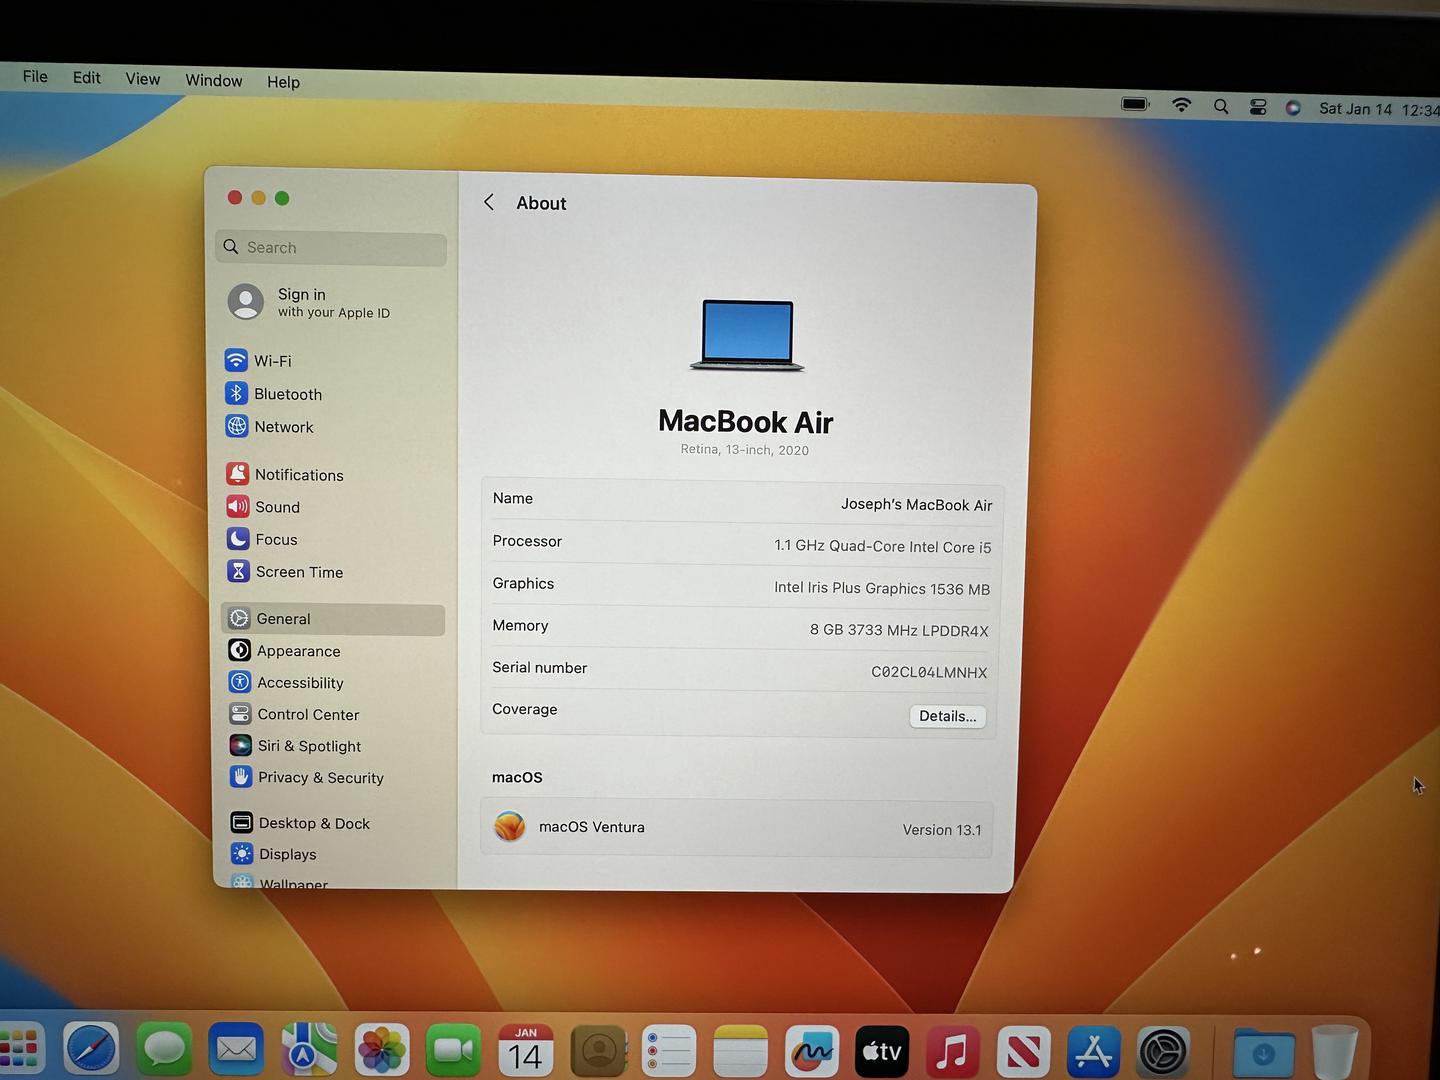
Task: Open Maps from the Dock
Action: (309, 1051)
